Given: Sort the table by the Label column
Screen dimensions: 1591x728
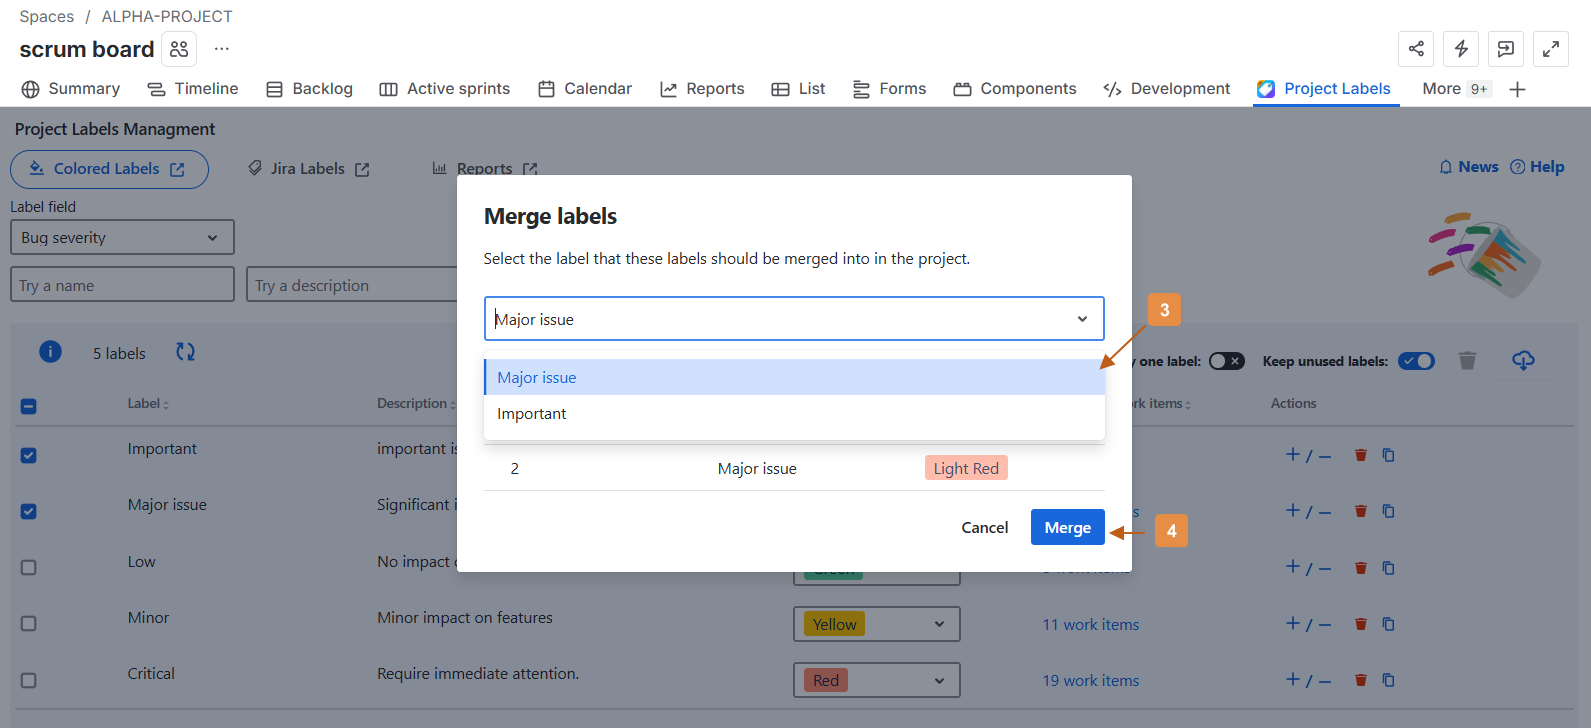Looking at the screenshot, I should [148, 403].
